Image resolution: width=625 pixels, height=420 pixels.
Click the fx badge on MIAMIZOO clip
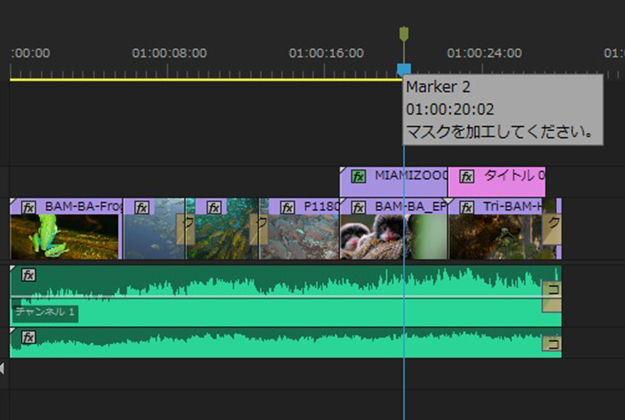[x=356, y=176]
